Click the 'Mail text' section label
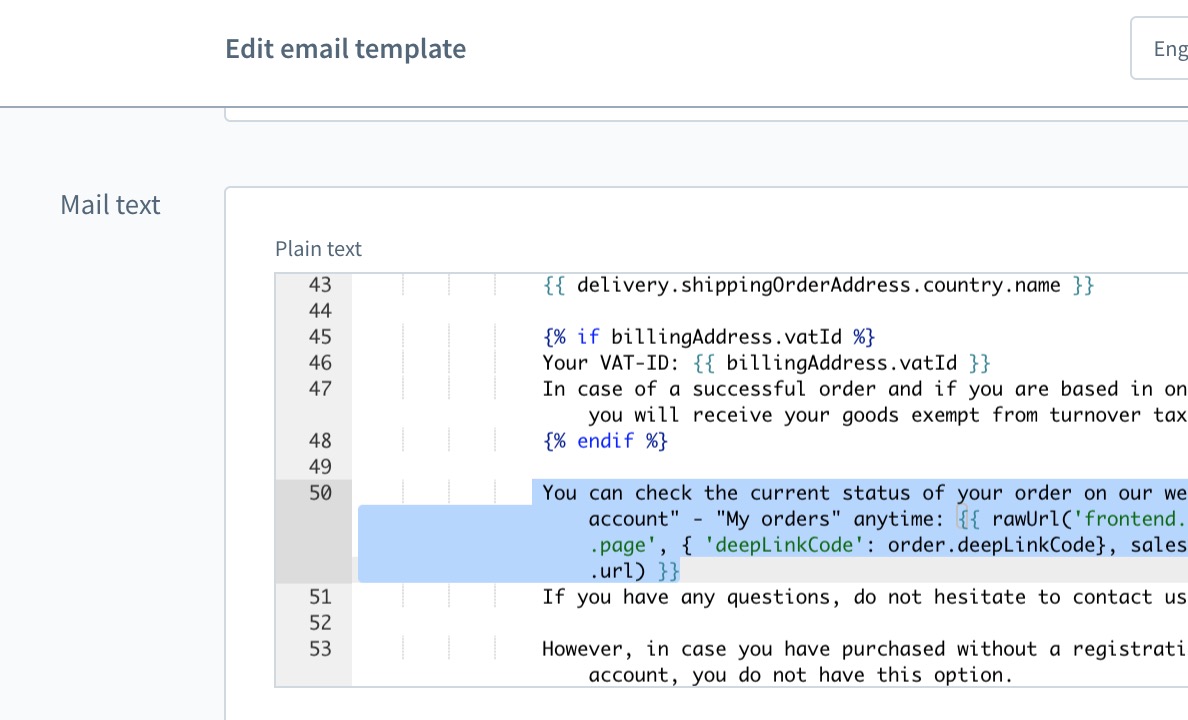This screenshot has height=720, width=1188. tap(110, 205)
